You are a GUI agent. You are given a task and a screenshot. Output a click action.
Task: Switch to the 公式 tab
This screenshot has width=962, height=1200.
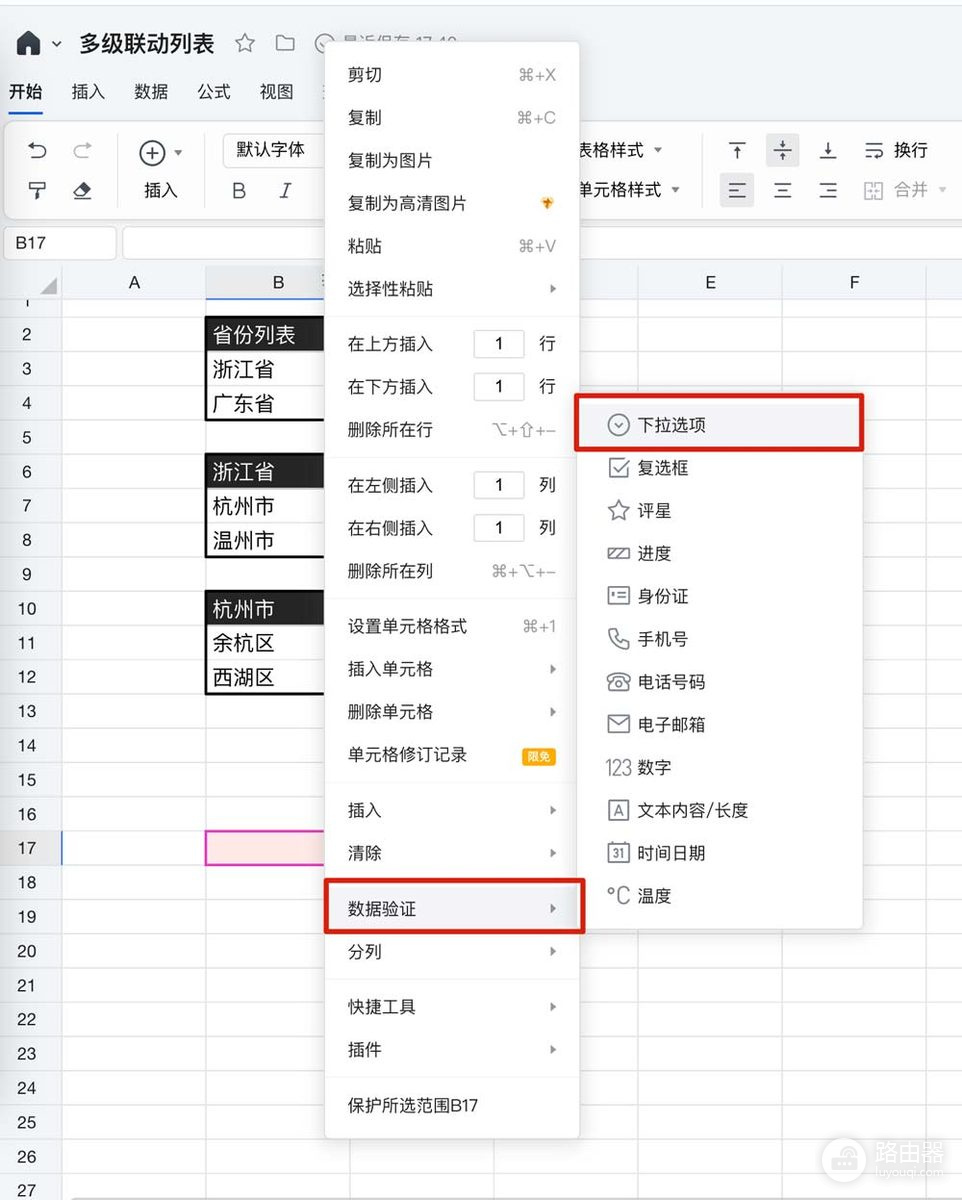click(214, 92)
